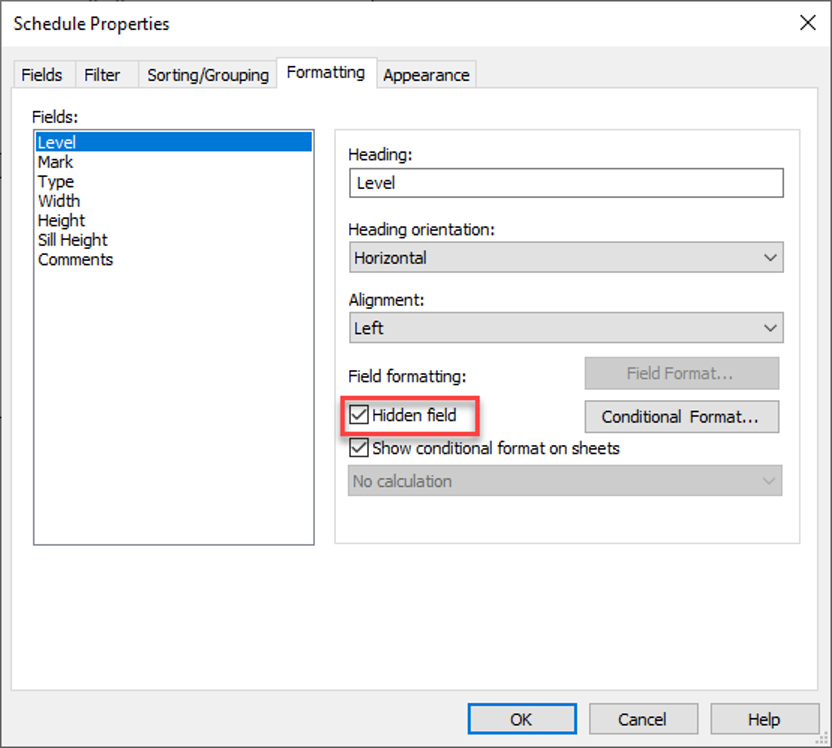
Task: Switch to the Fields tab
Action: (42, 75)
